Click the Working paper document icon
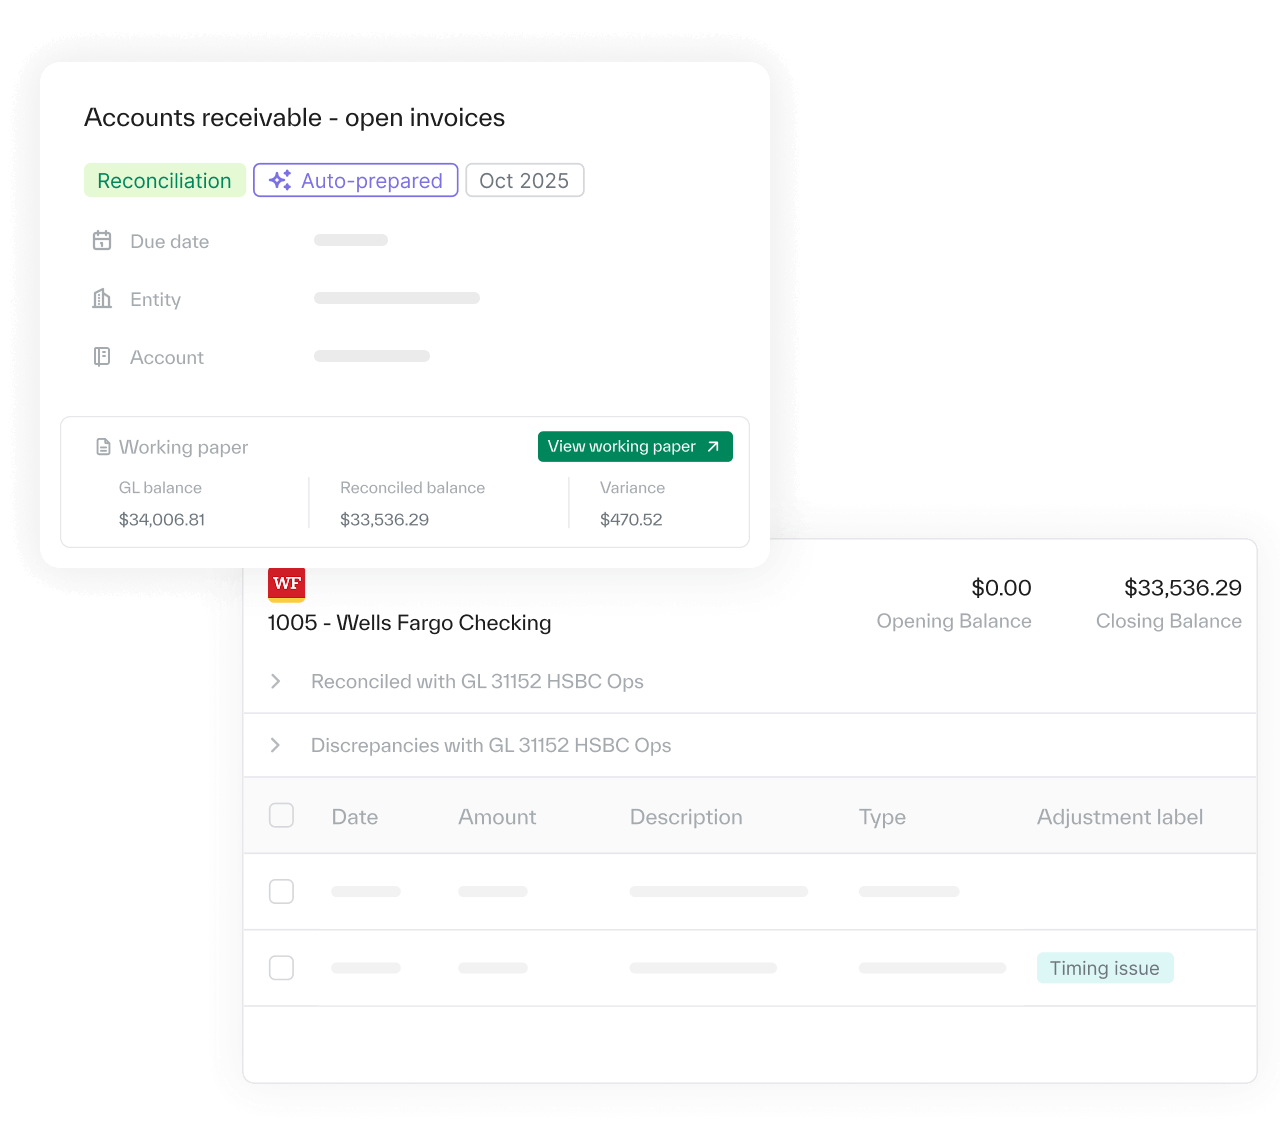Screen dimensions: 1280x1129 point(103,447)
